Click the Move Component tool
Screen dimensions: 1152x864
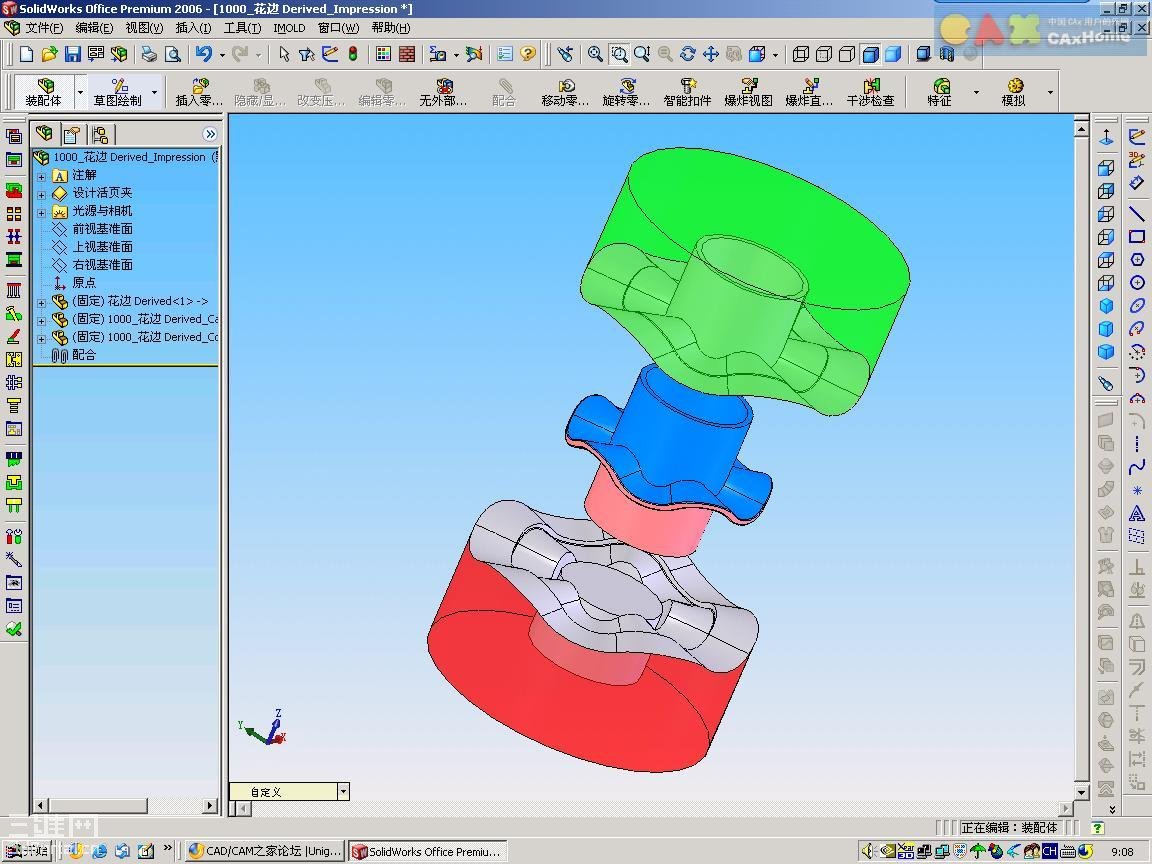pyautogui.click(x=565, y=92)
